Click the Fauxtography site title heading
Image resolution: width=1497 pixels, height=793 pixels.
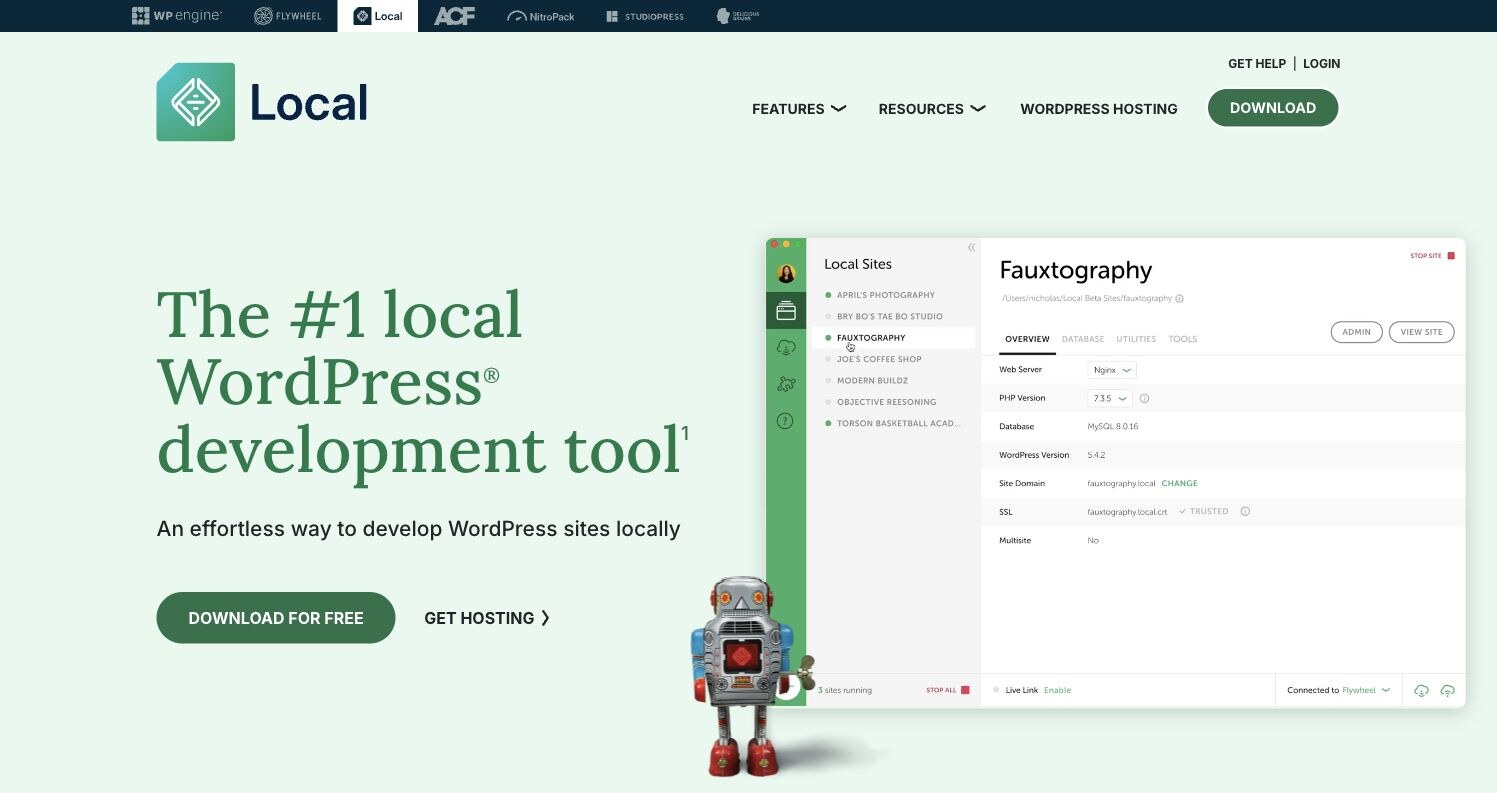(x=1076, y=270)
